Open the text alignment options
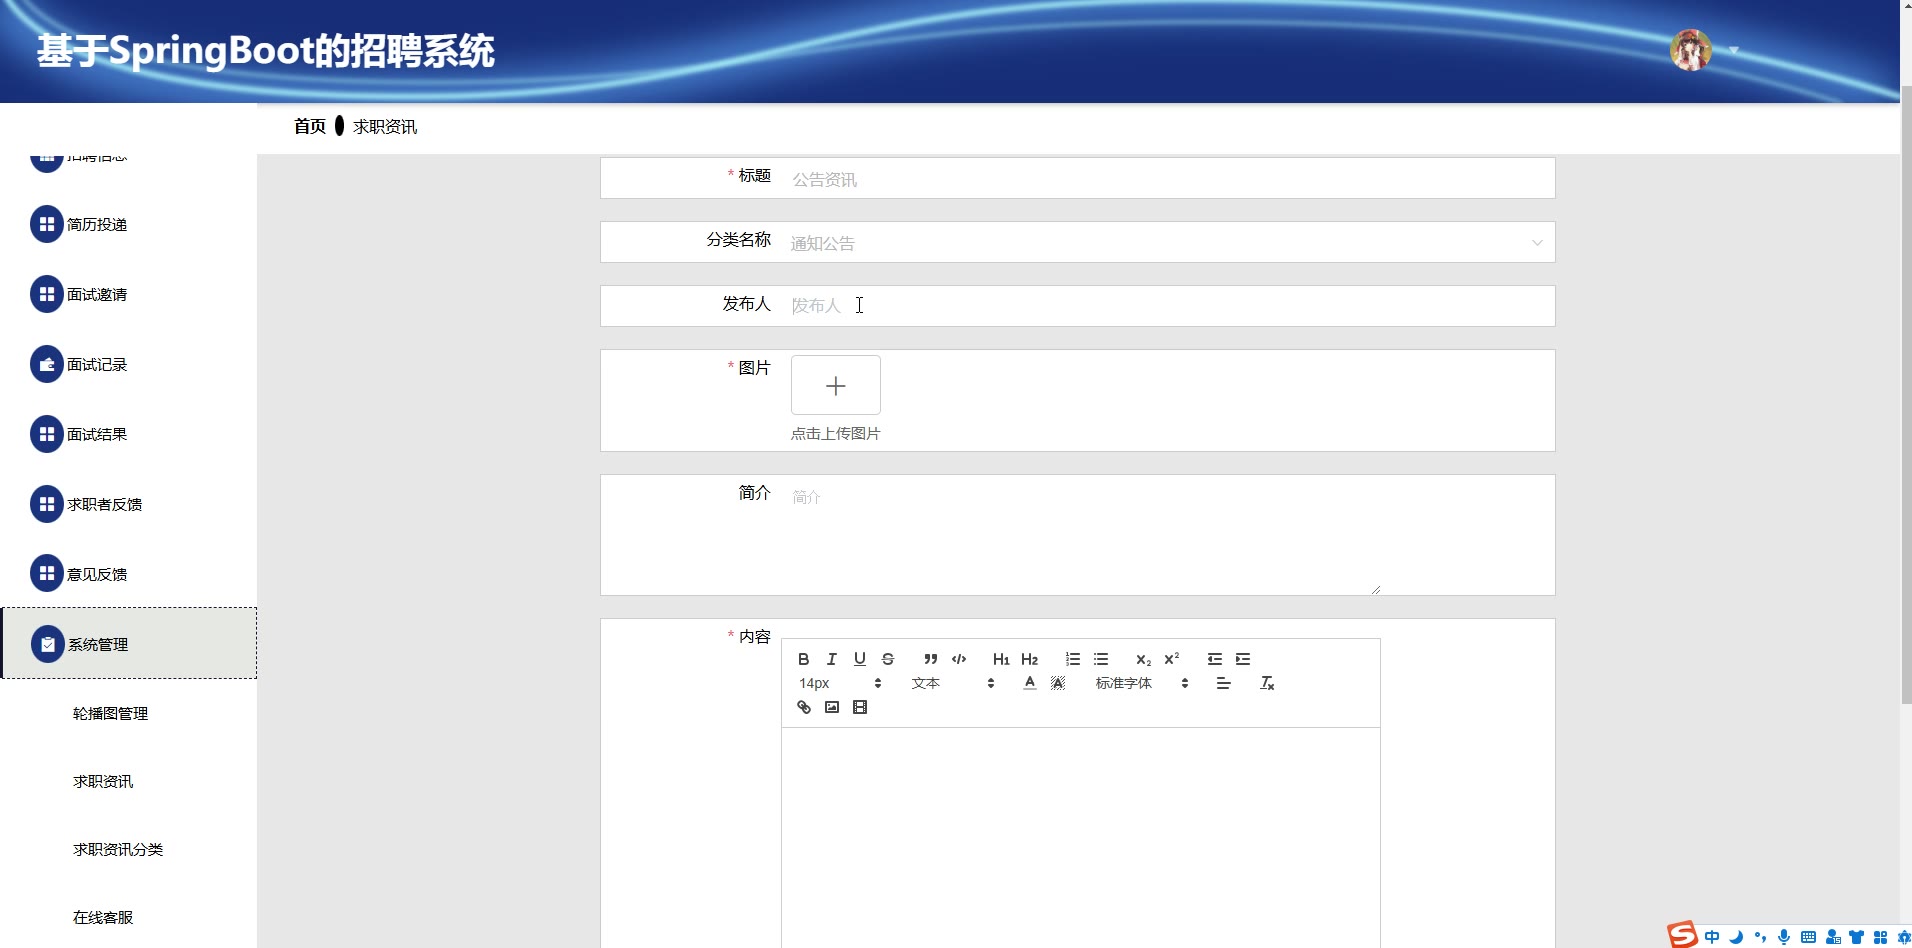 point(1223,683)
